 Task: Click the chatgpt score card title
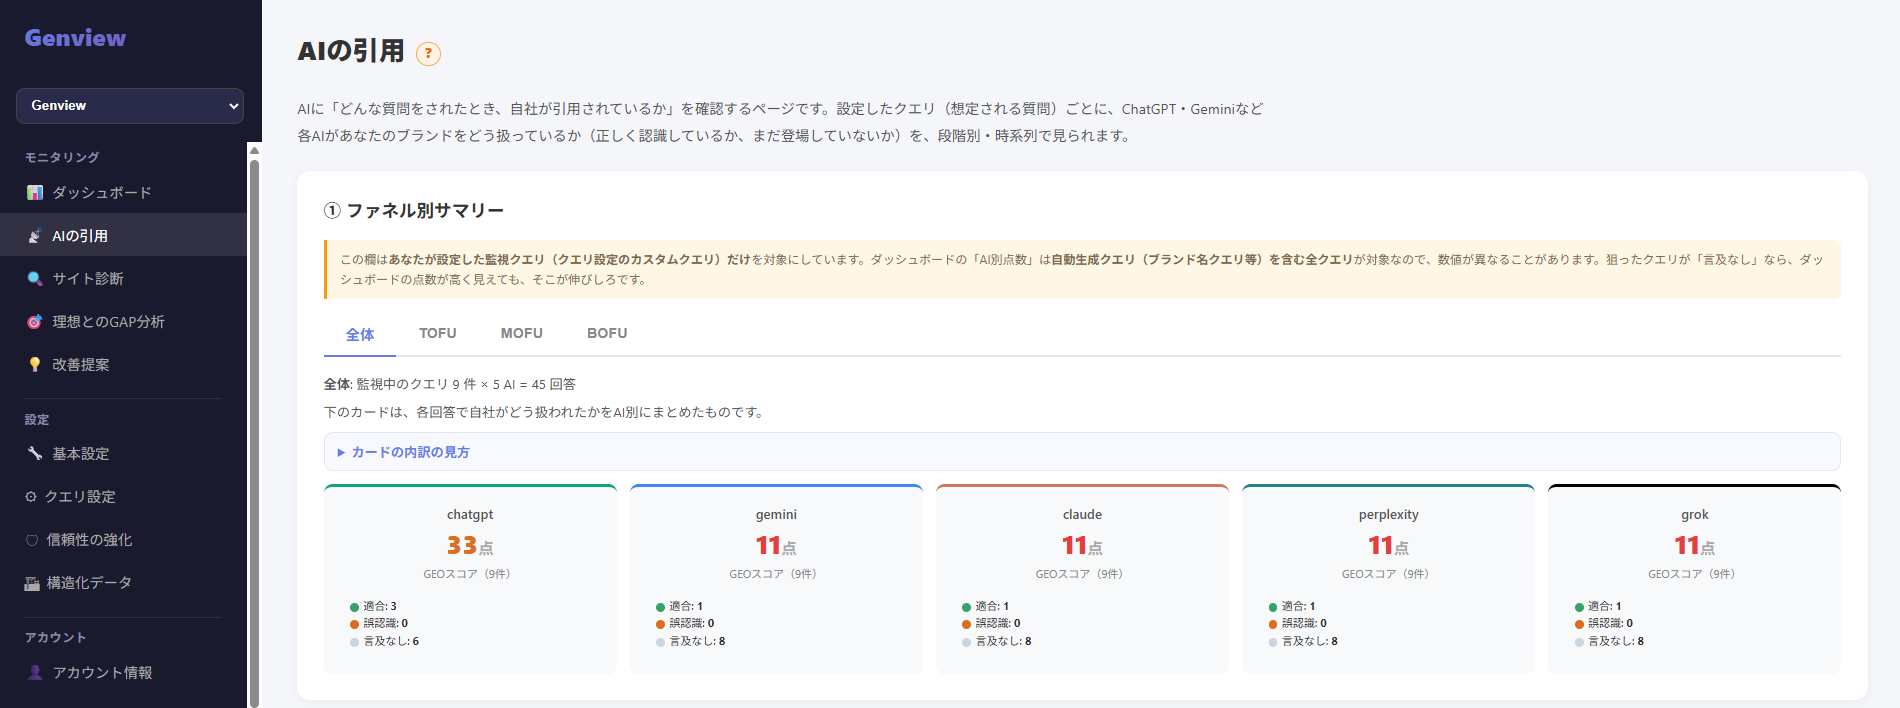coord(470,514)
